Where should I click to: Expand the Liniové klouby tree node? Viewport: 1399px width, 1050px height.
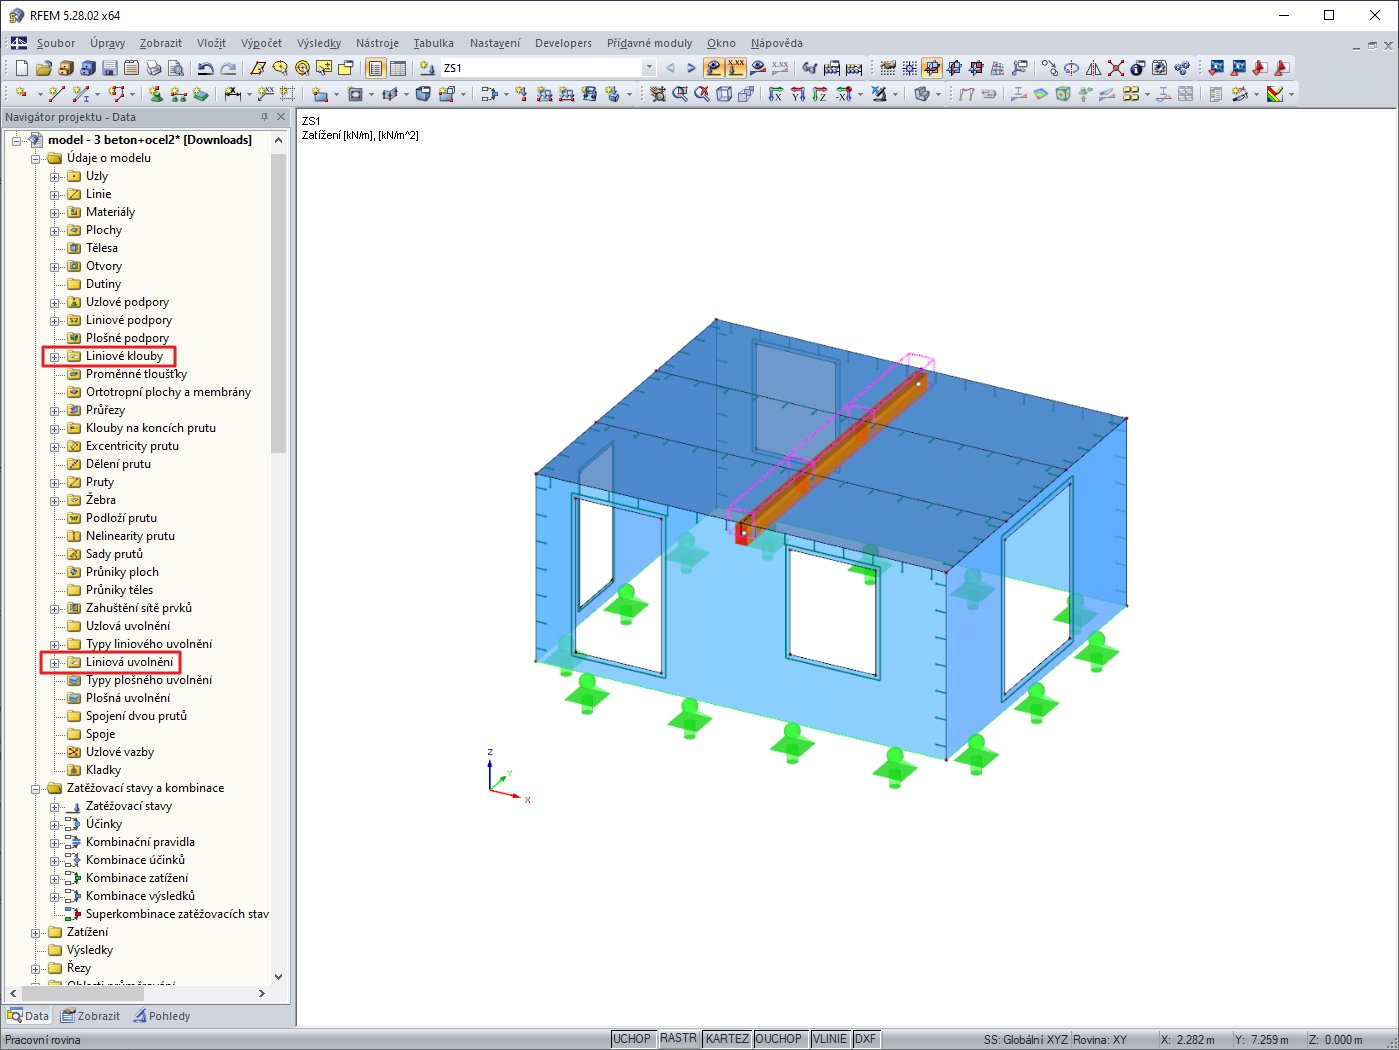point(55,357)
